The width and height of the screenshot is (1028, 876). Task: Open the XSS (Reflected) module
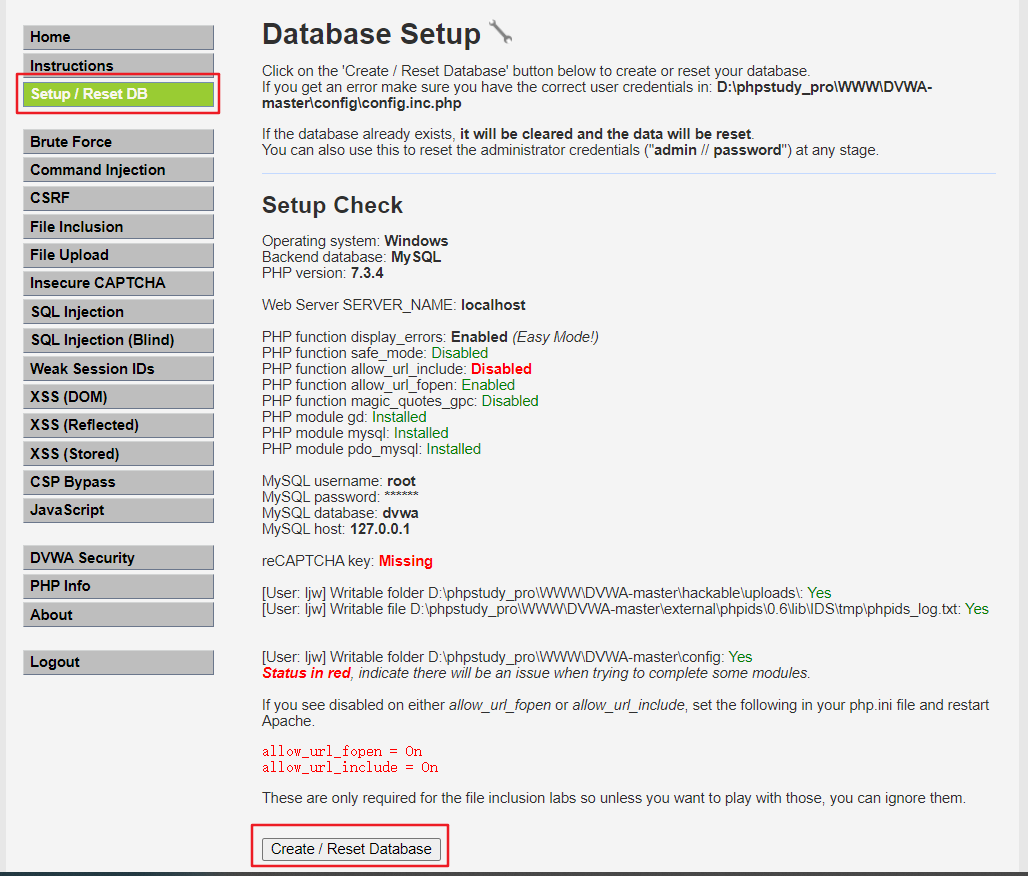click(x=118, y=425)
